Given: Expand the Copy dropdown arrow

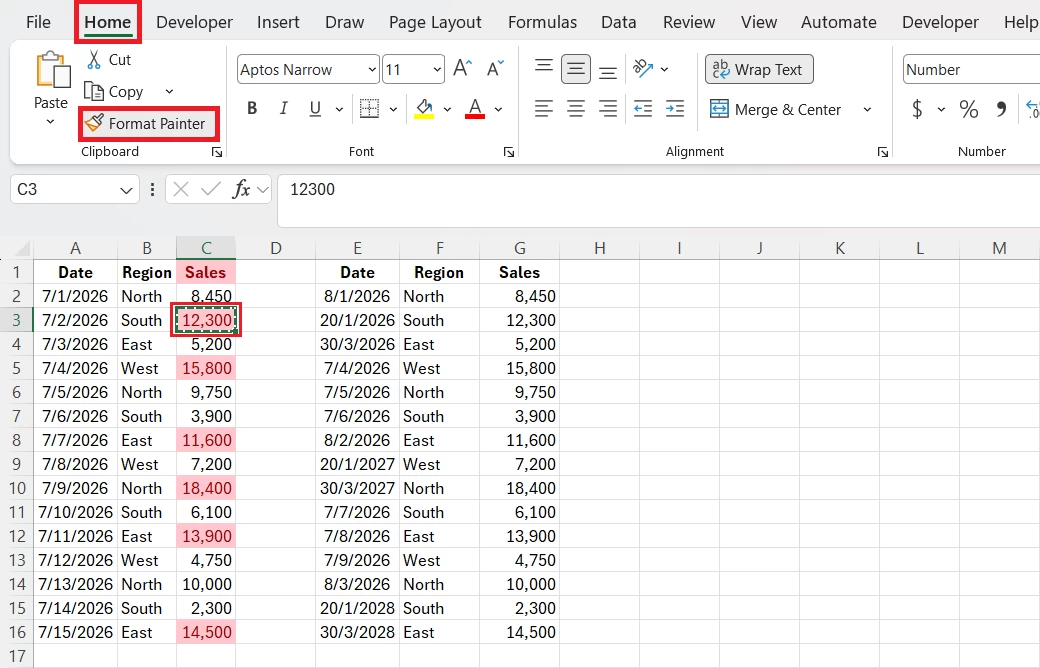Looking at the screenshot, I should 169,92.
